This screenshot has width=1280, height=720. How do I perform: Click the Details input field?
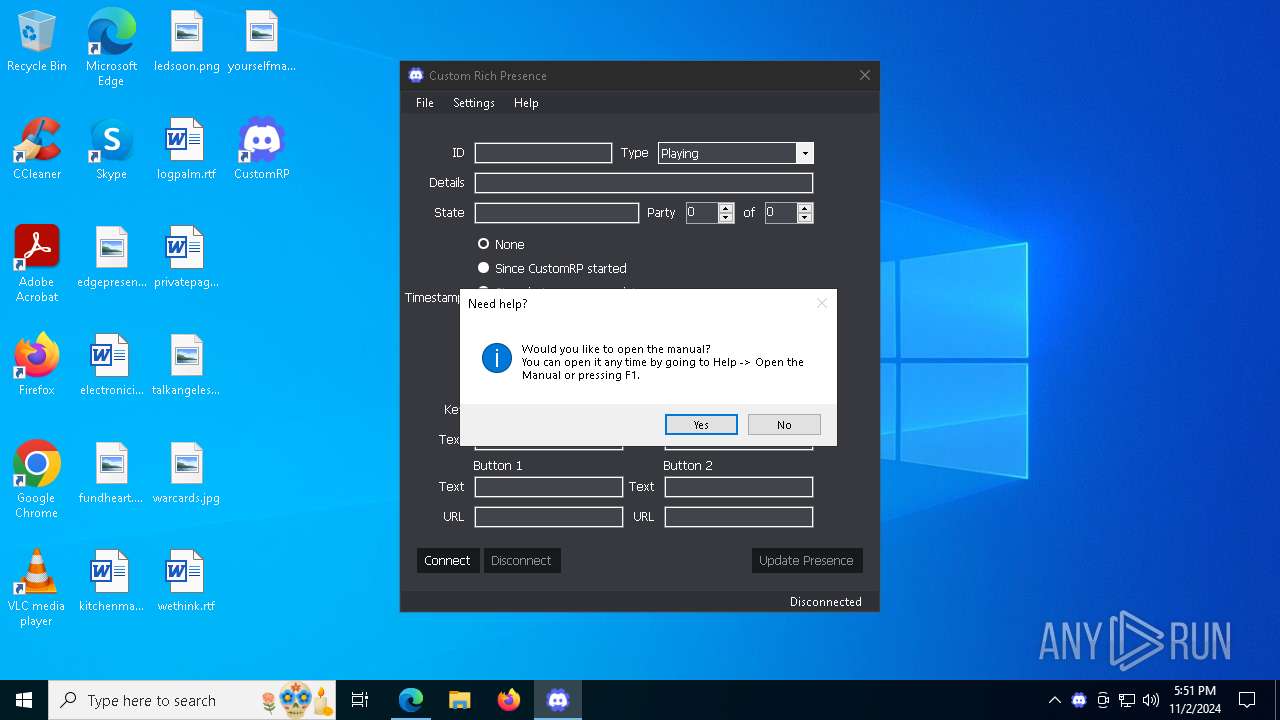pyautogui.click(x=644, y=183)
